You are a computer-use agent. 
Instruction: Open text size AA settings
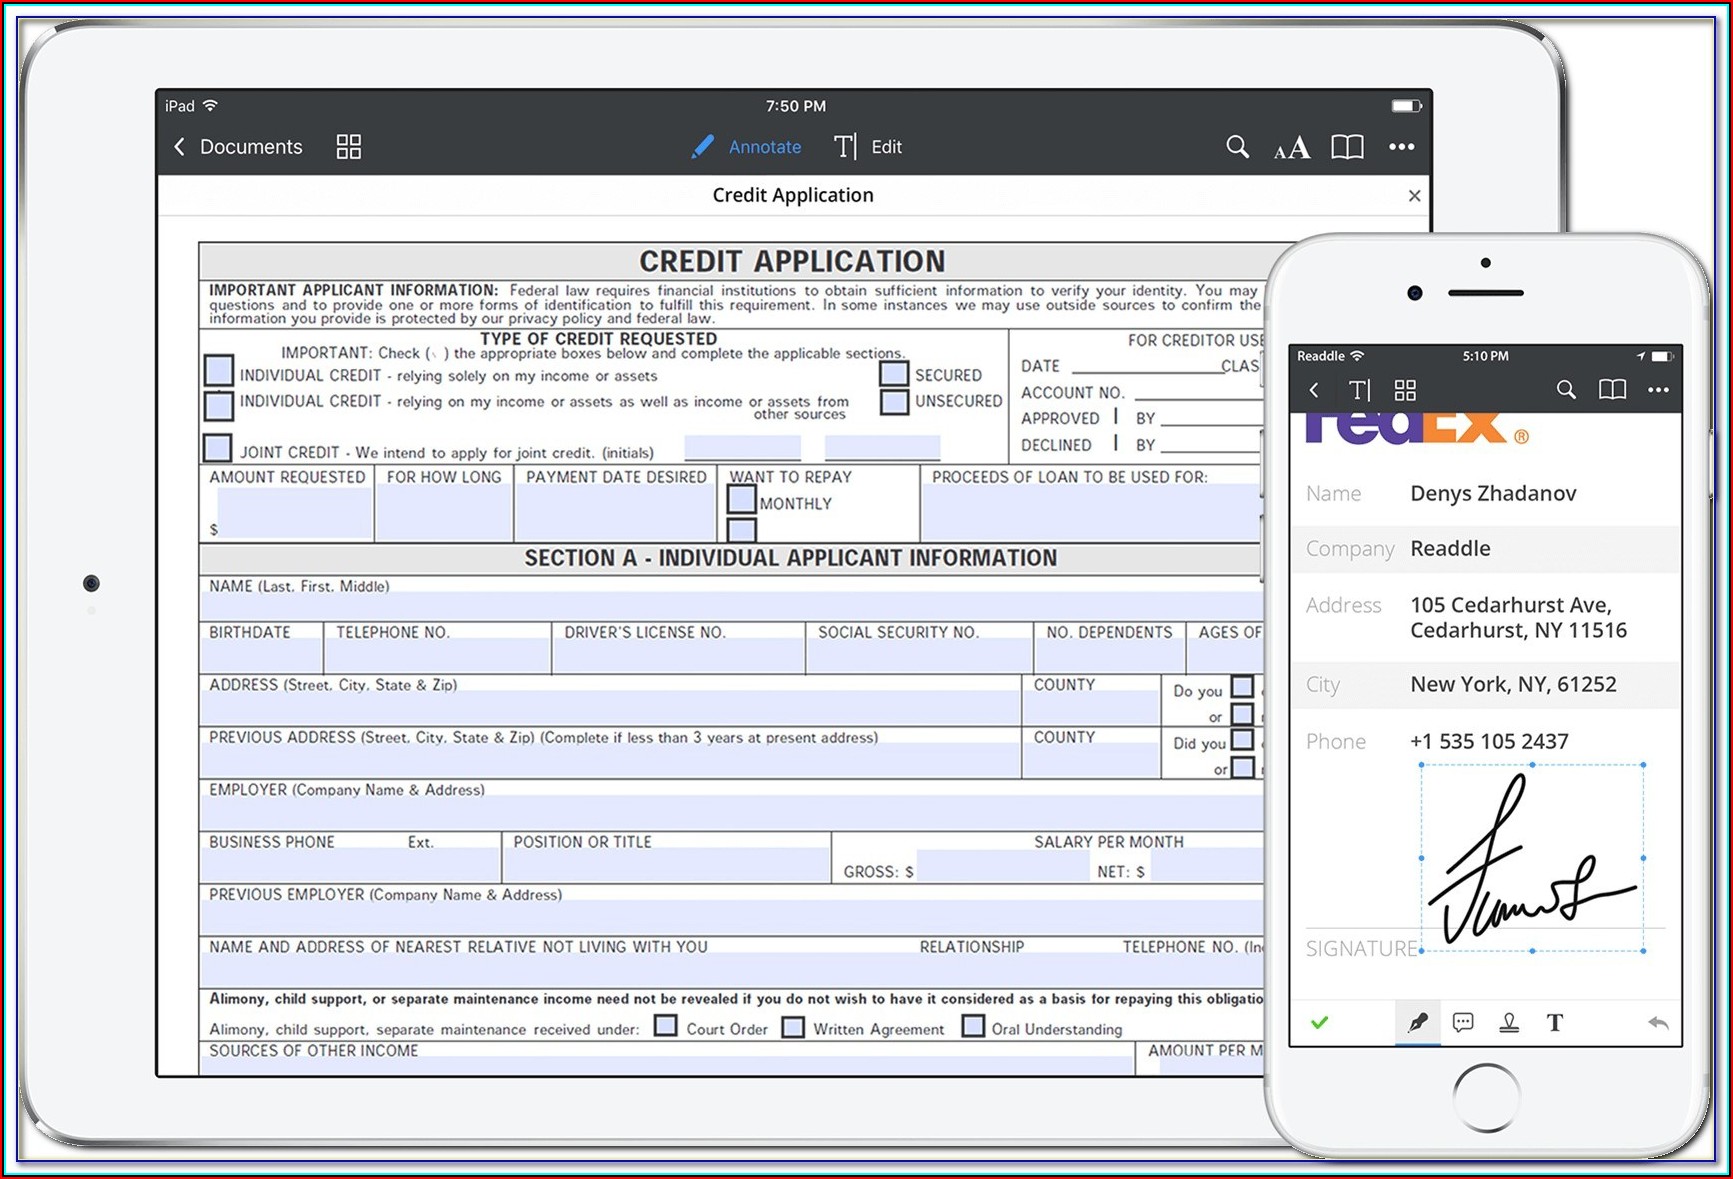point(1291,149)
